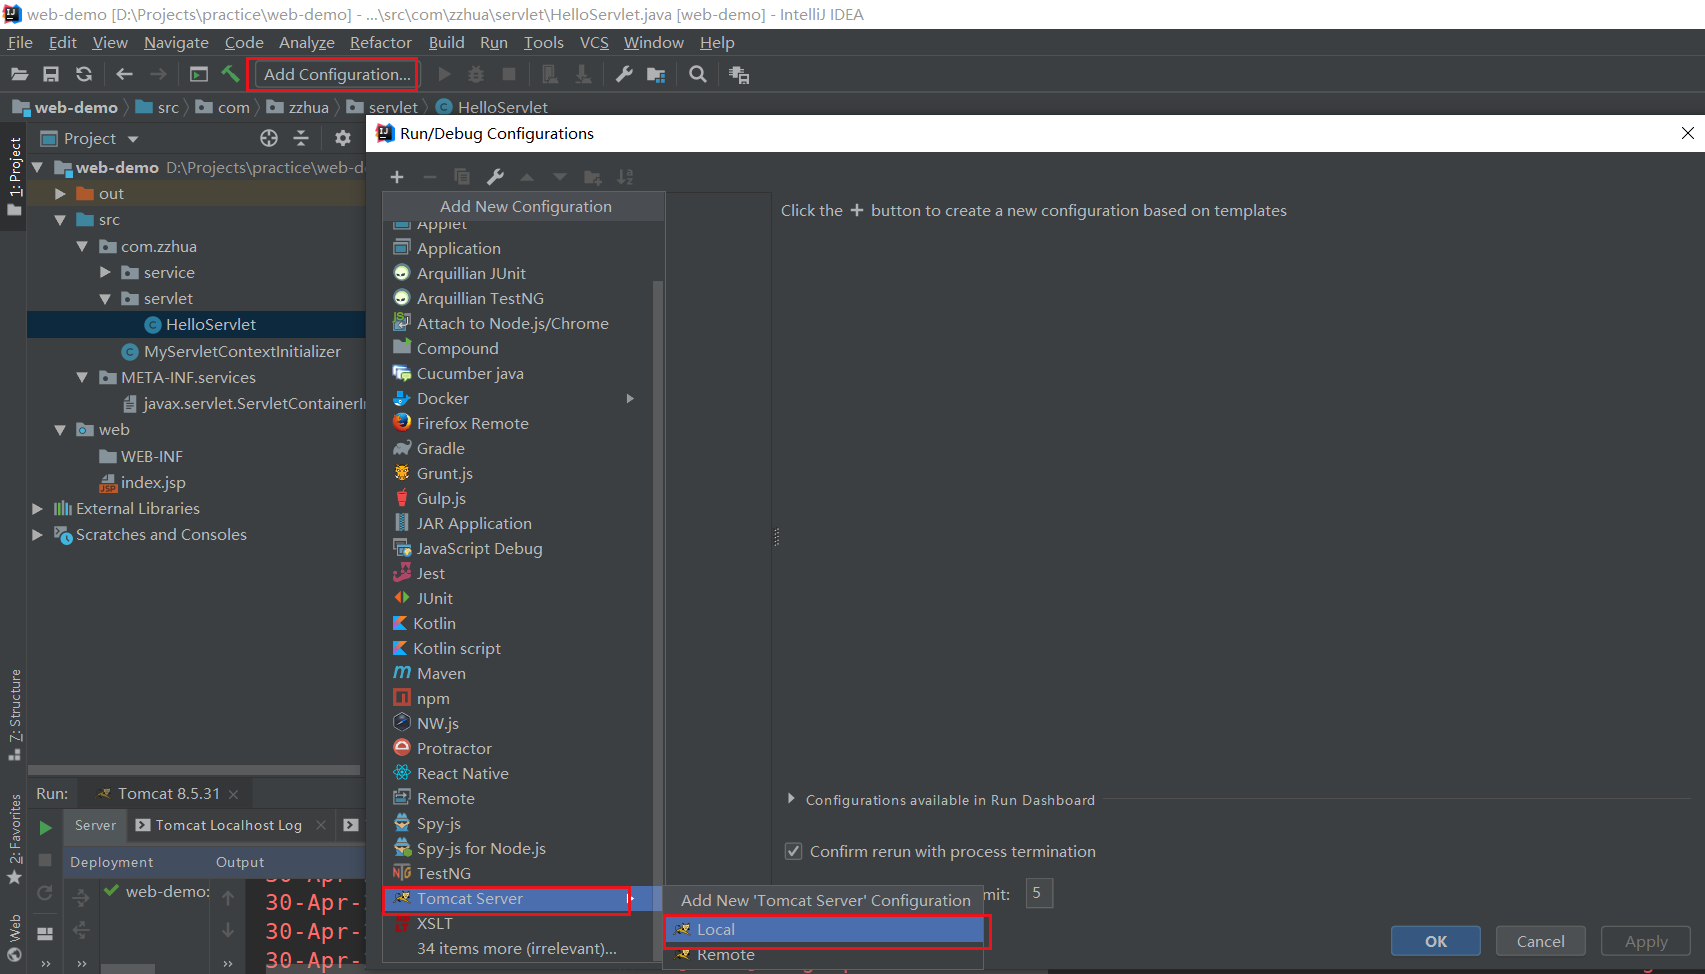Close the Tomcat 8.5.31 run tab
Image resolution: width=1705 pixels, height=974 pixels.
pos(233,794)
